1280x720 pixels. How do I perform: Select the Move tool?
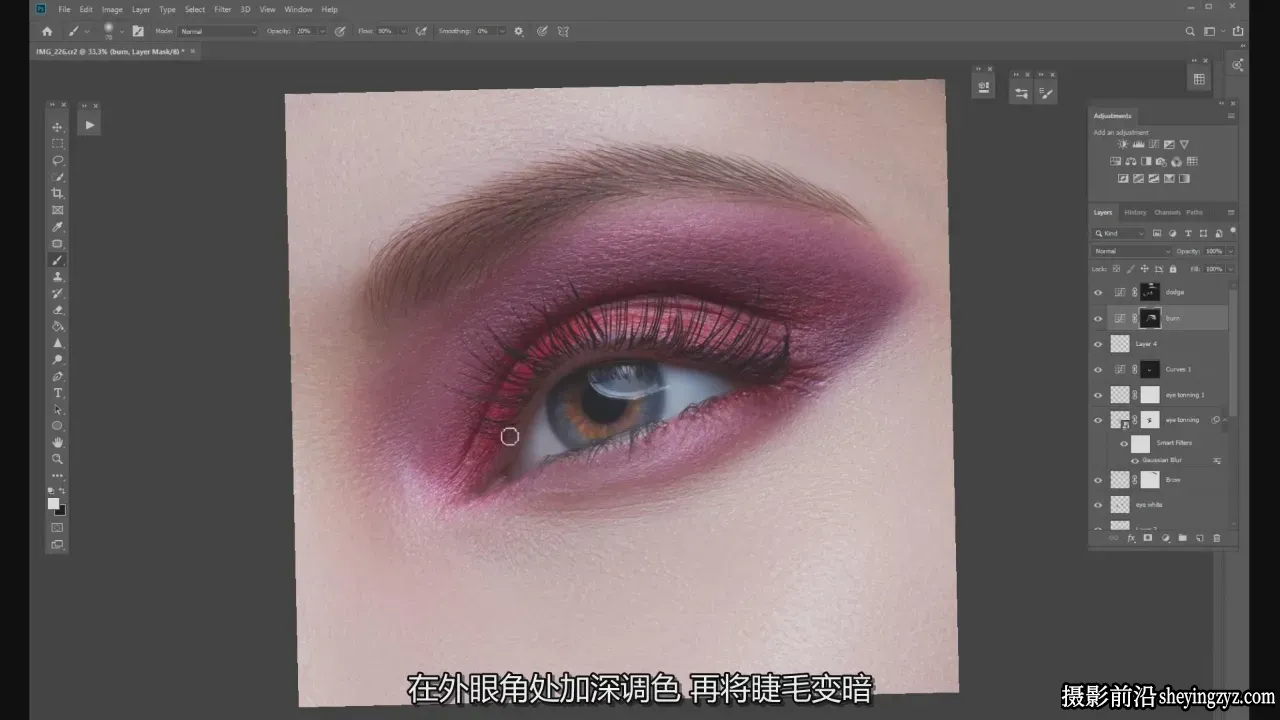pos(57,127)
